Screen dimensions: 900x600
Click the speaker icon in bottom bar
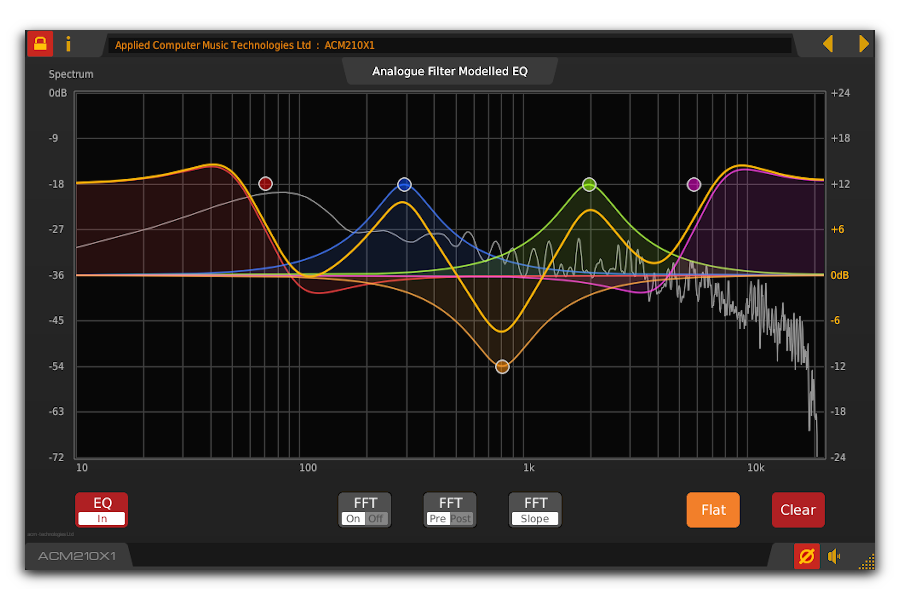pyautogui.click(x=834, y=556)
